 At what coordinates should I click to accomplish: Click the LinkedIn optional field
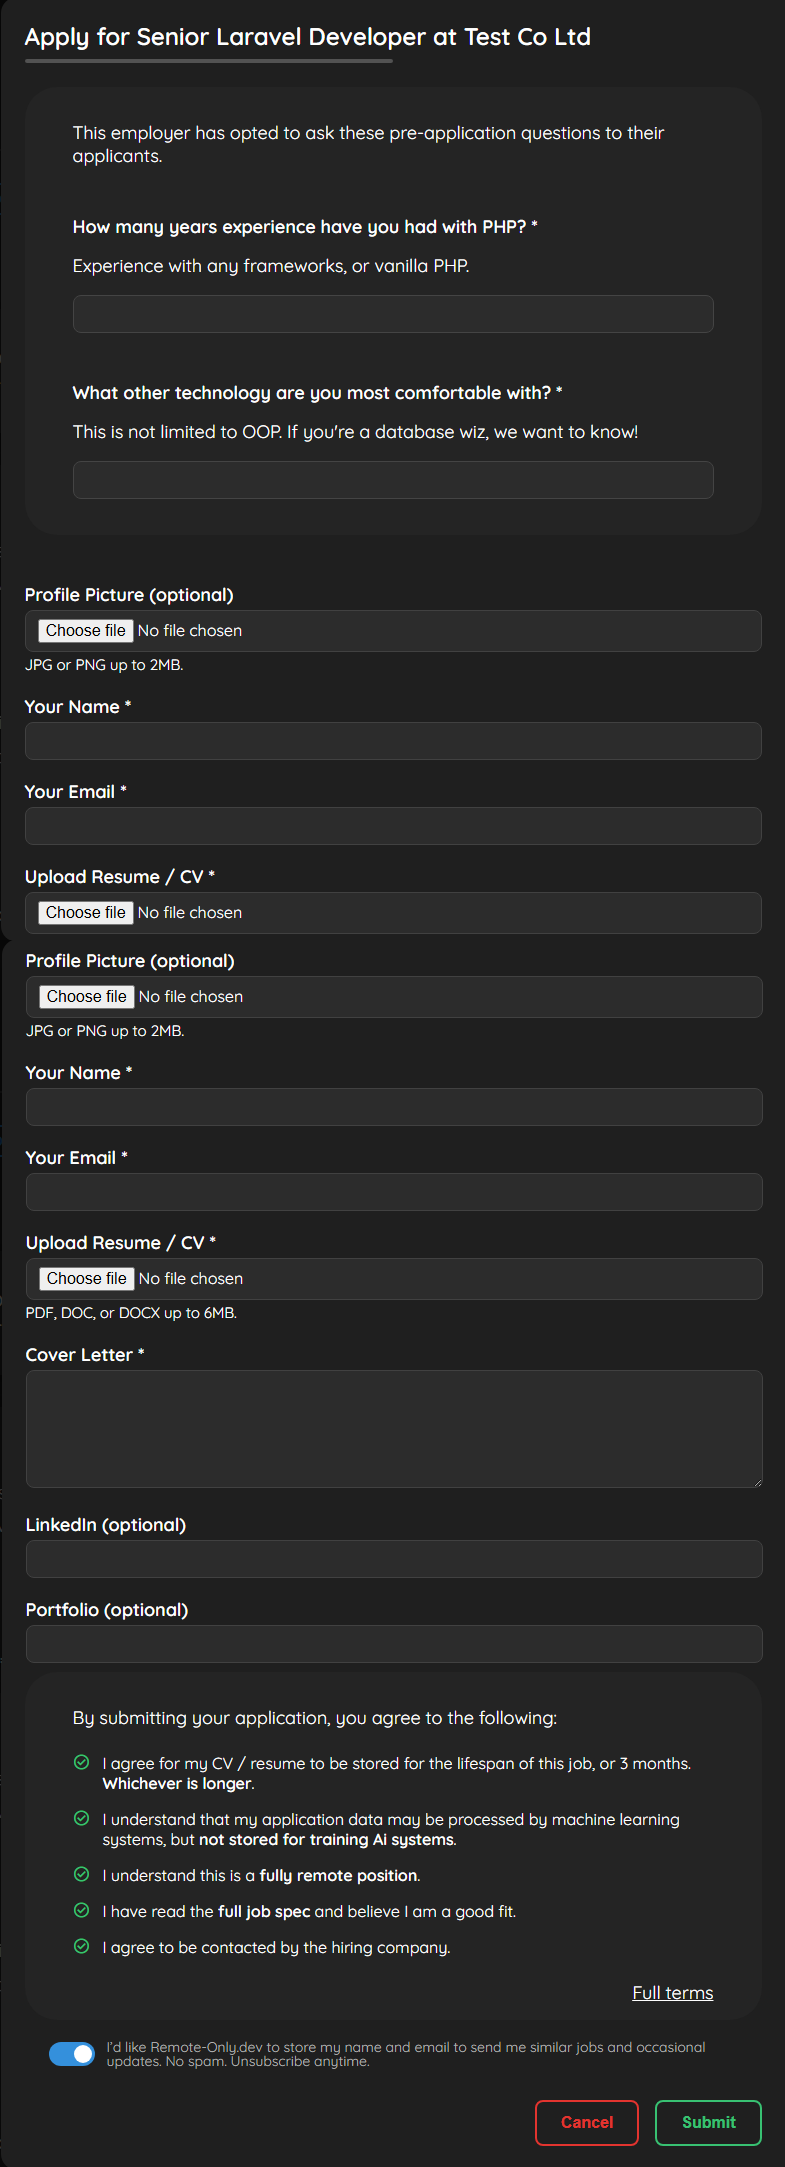click(x=392, y=1558)
